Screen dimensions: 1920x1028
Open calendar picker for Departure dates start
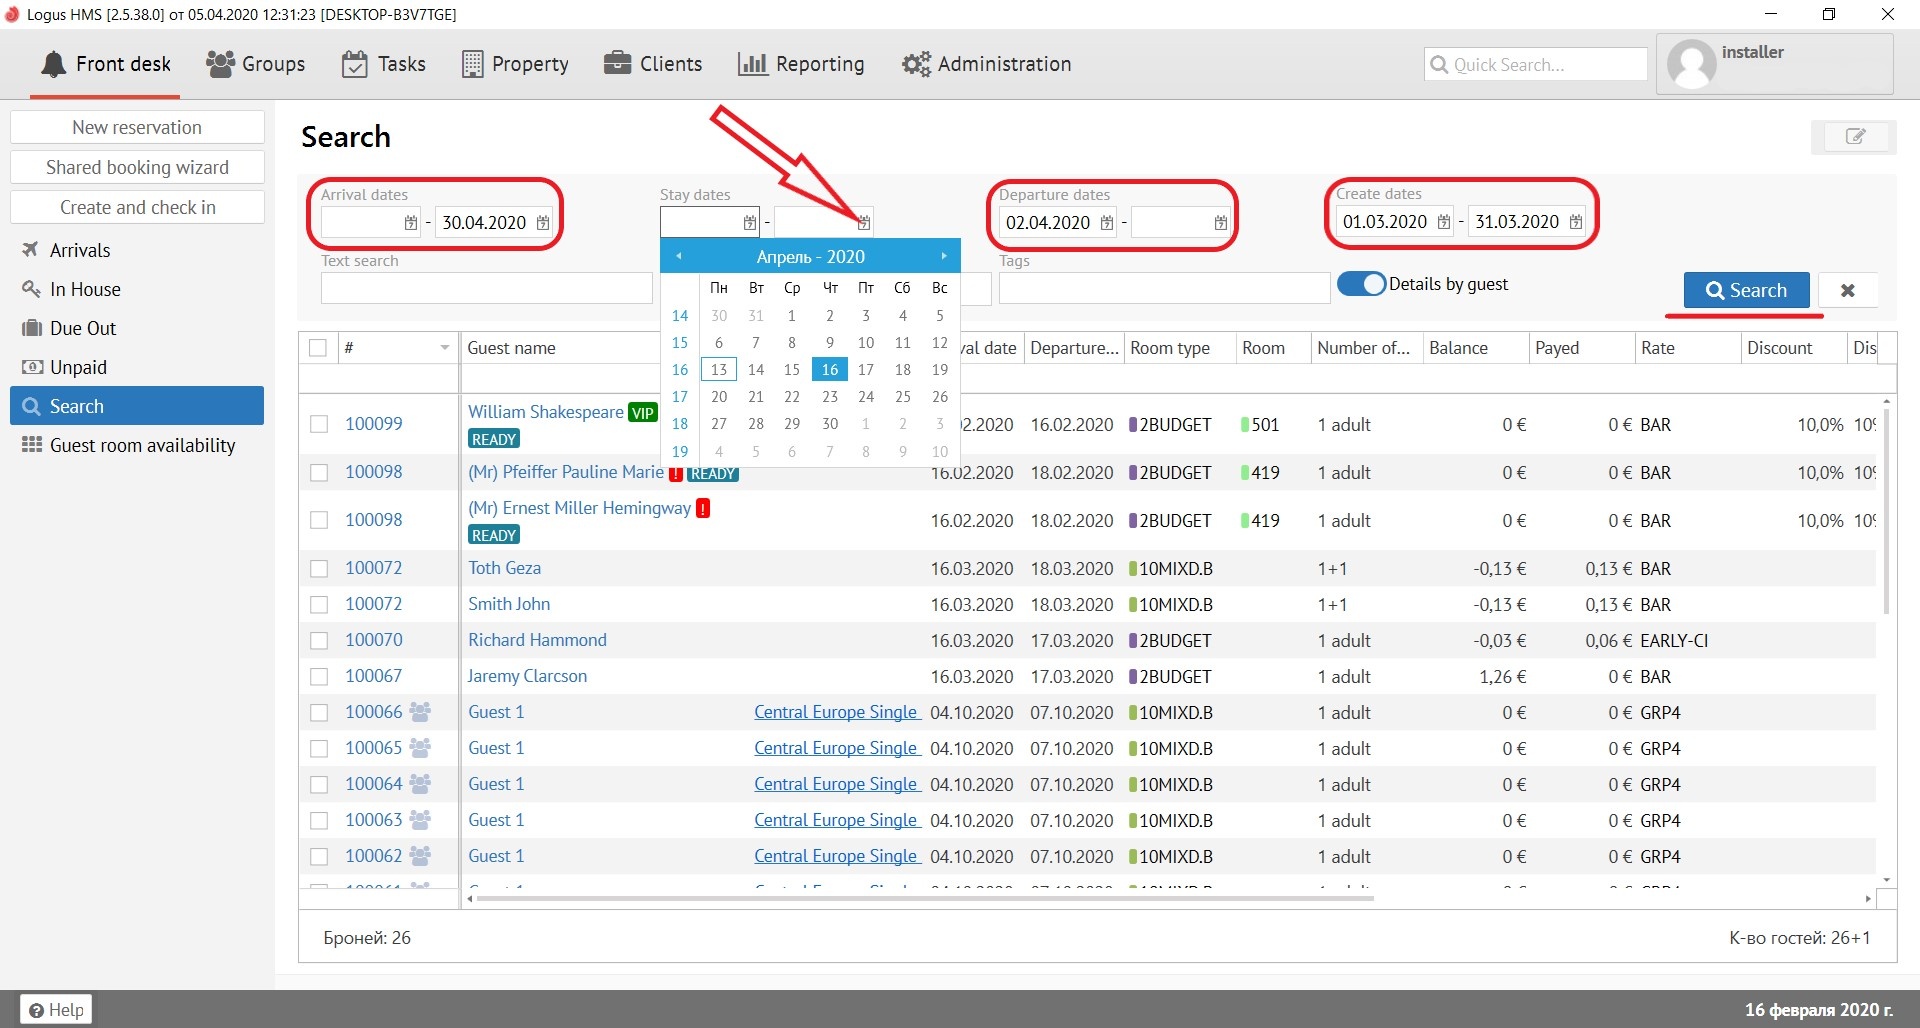[x=1106, y=223]
